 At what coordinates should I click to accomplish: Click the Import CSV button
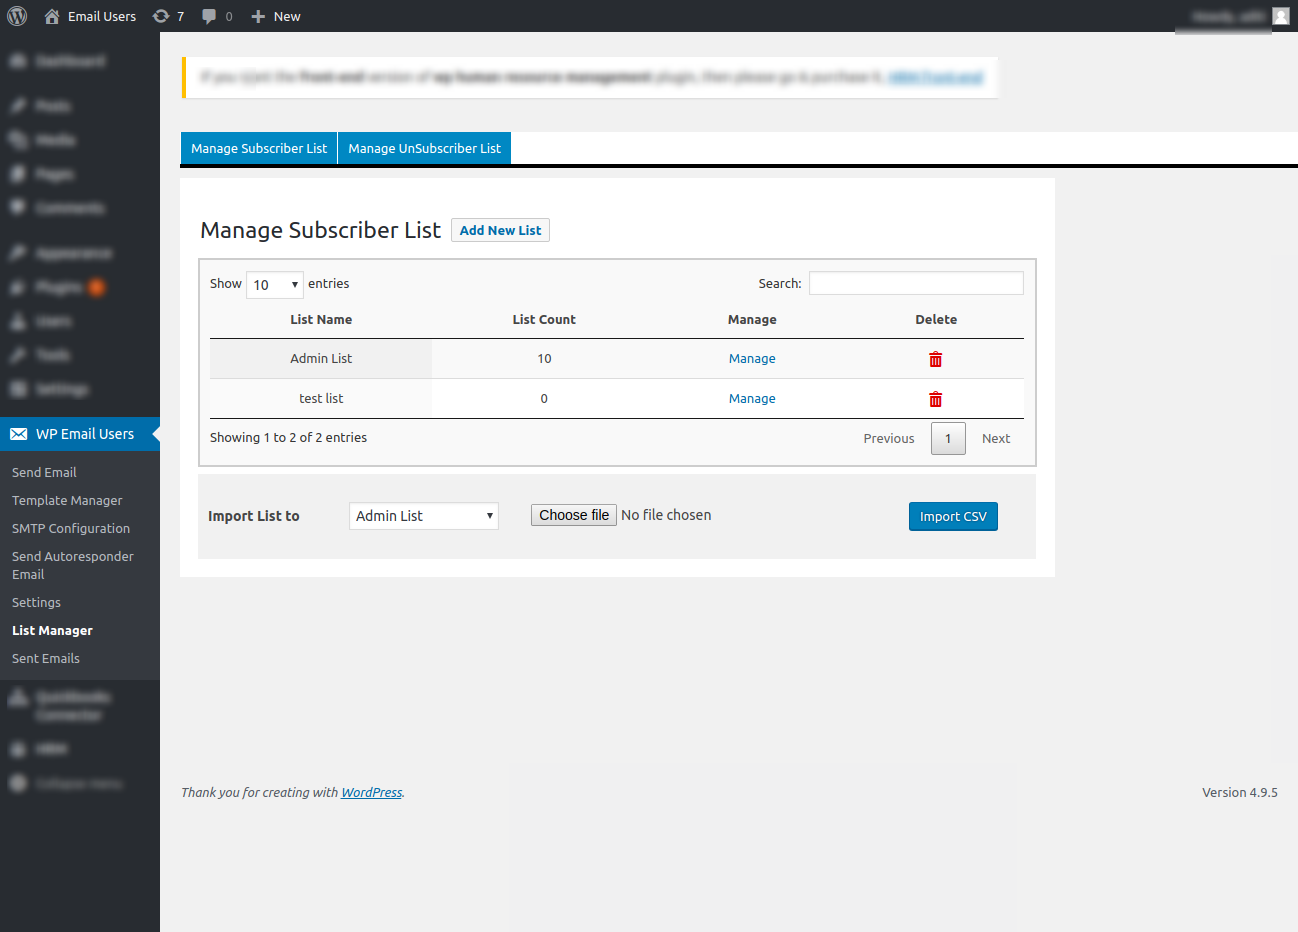pos(953,516)
